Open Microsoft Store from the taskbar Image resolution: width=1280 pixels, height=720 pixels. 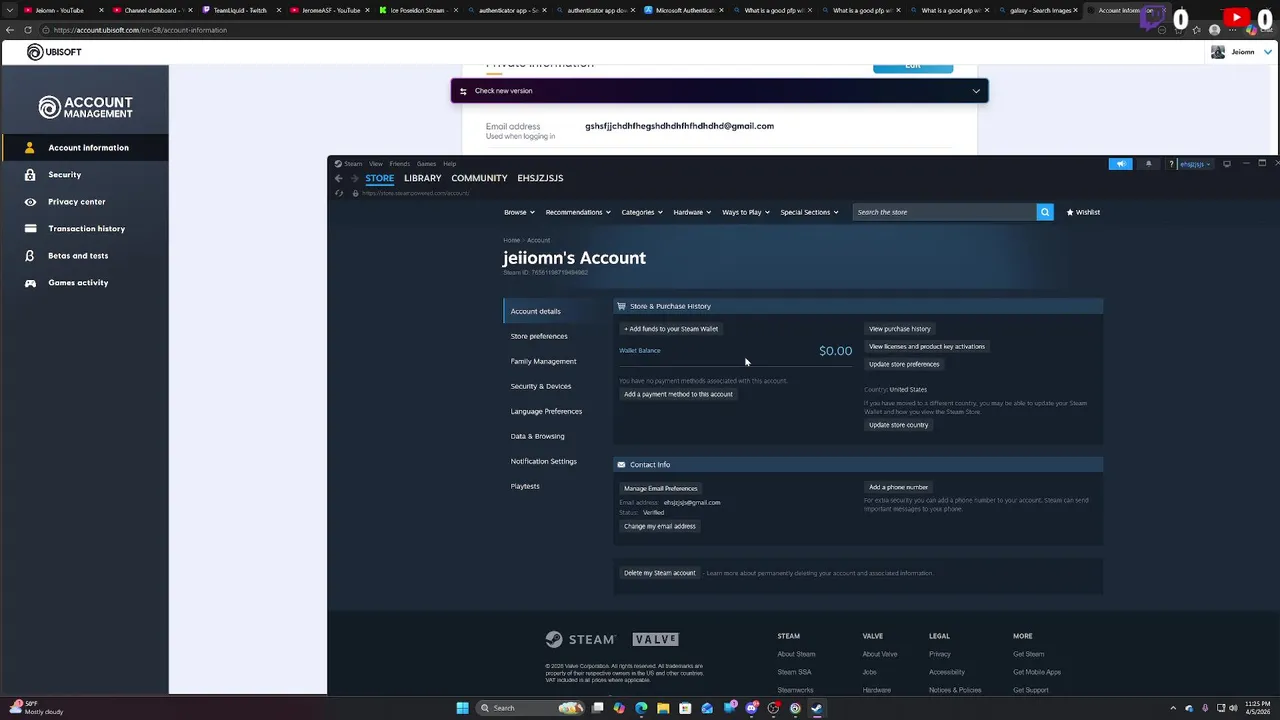685,708
